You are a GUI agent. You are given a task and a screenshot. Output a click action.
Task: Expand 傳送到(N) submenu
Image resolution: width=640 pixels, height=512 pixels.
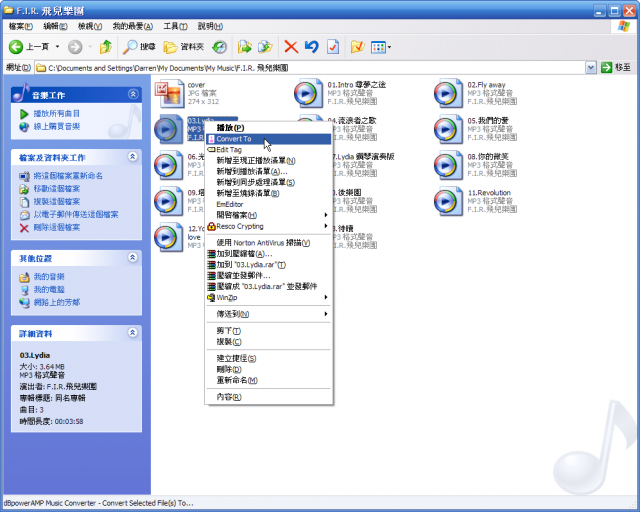point(269,314)
